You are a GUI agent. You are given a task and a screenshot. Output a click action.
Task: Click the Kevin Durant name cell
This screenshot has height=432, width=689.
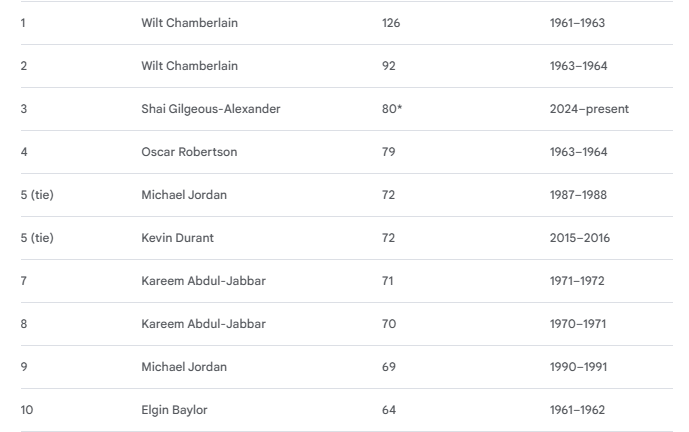(x=177, y=238)
